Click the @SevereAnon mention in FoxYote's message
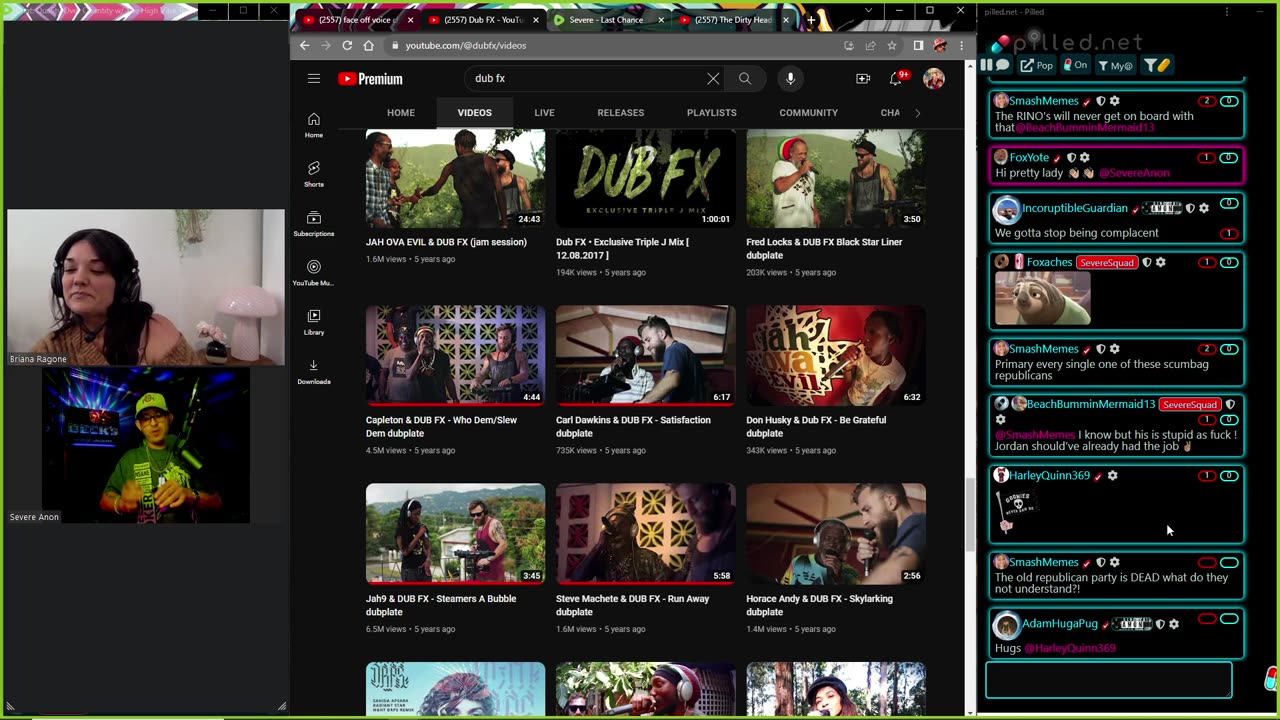Image resolution: width=1280 pixels, height=720 pixels. [1134, 173]
